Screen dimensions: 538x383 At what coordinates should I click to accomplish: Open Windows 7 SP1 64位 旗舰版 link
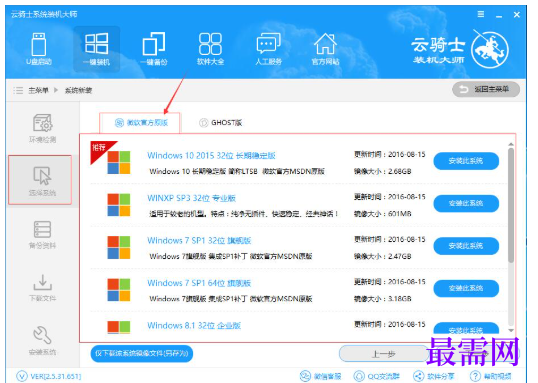click(x=199, y=283)
